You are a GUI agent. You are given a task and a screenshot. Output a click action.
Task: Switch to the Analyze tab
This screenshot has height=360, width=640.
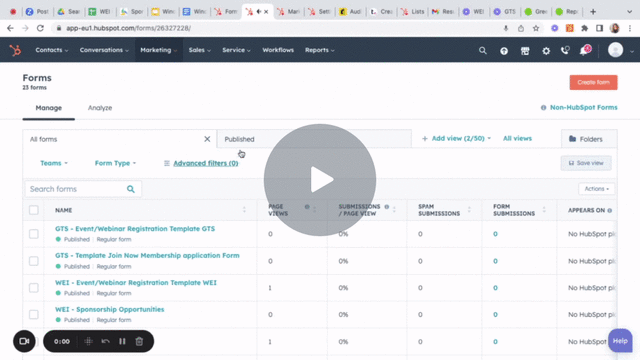point(100,108)
